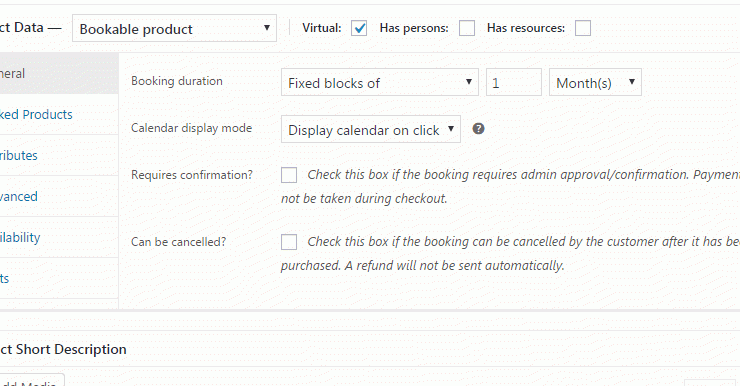740x386 pixels.
Task: Enable the Has persons checkbox
Action: 467,28
